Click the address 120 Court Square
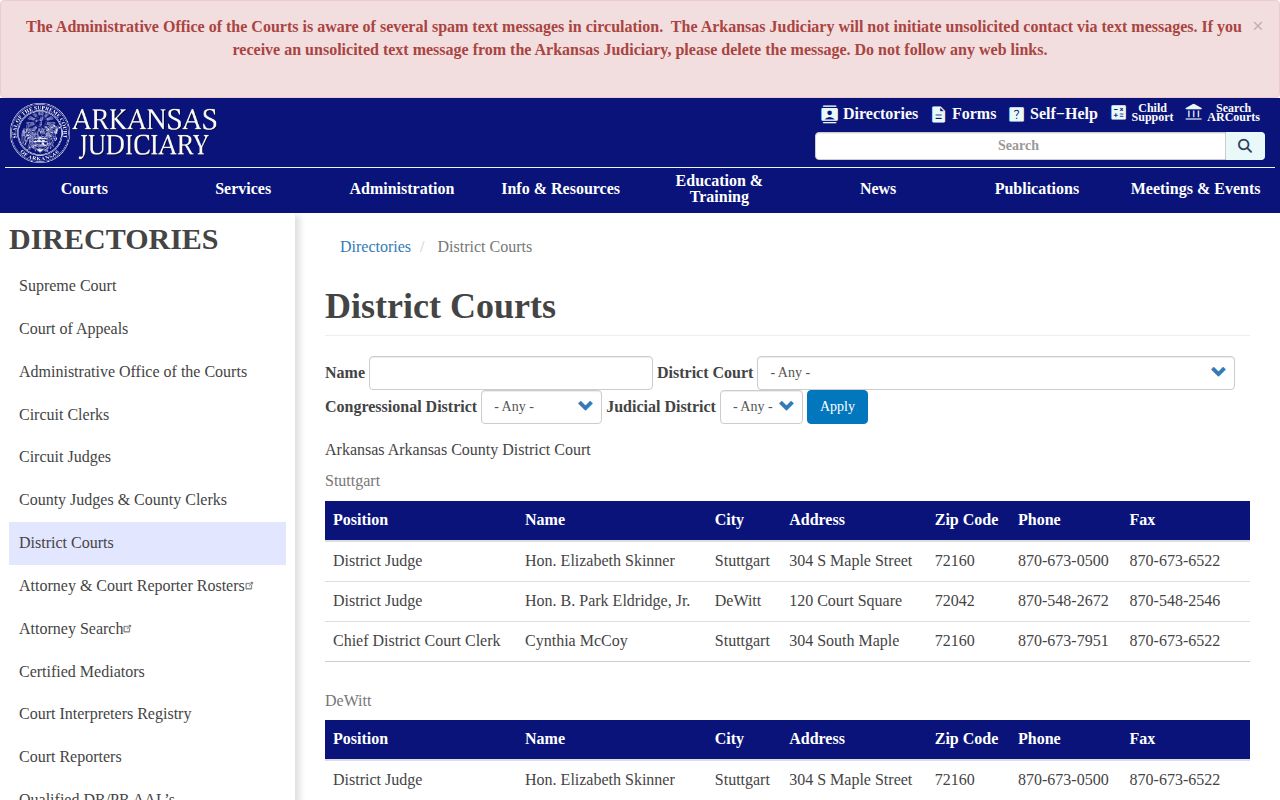Screen dimensions: 1280x800 coord(845,601)
